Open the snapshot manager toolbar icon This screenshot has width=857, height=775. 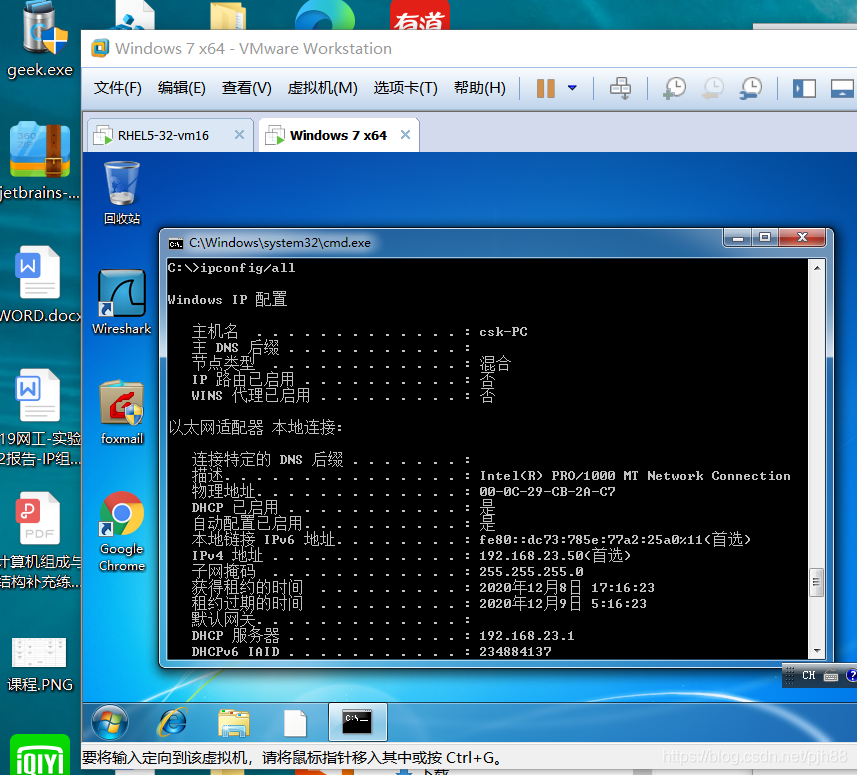[751, 88]
